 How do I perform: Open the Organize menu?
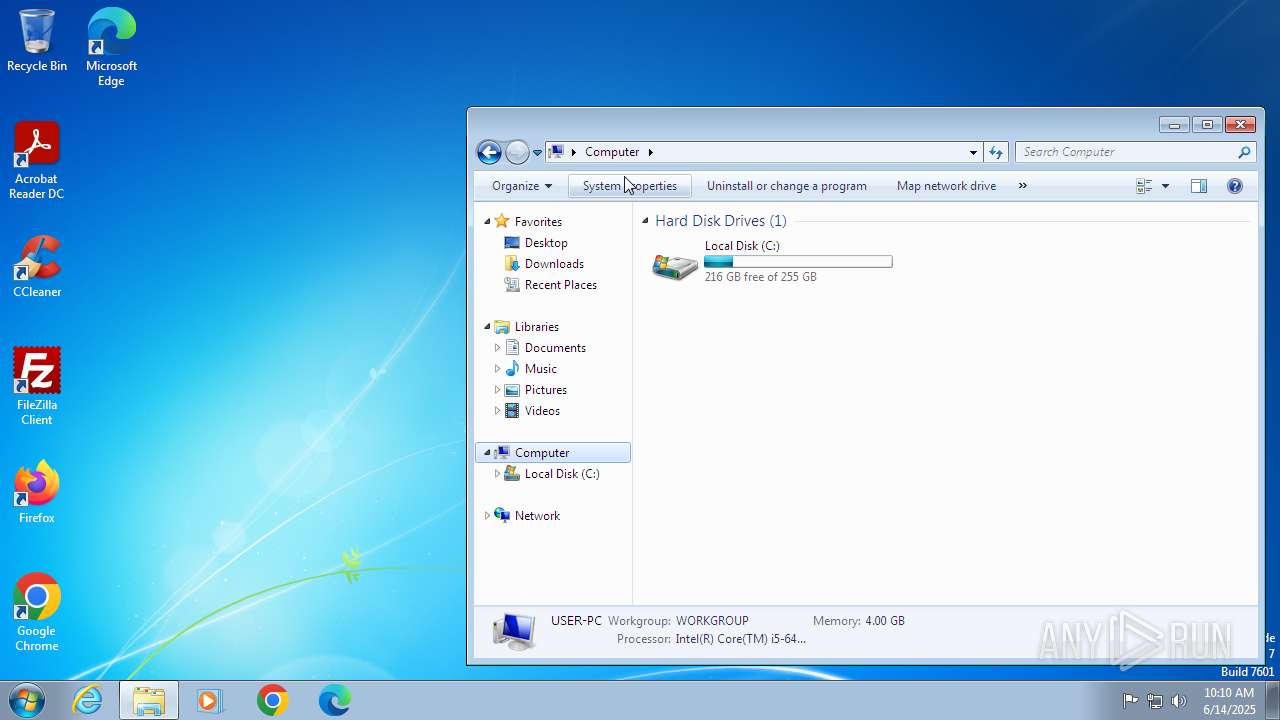(x=521, y=186)
